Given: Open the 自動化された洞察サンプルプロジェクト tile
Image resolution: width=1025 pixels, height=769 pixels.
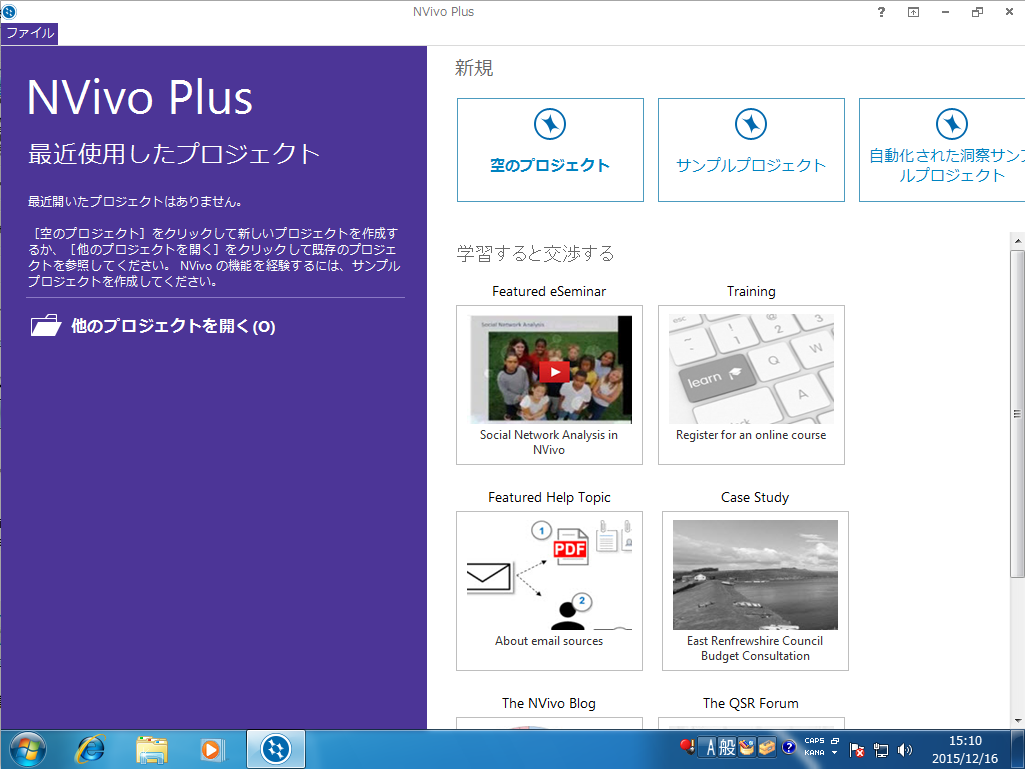Looking at the screenshot, I should pos(942,150).
